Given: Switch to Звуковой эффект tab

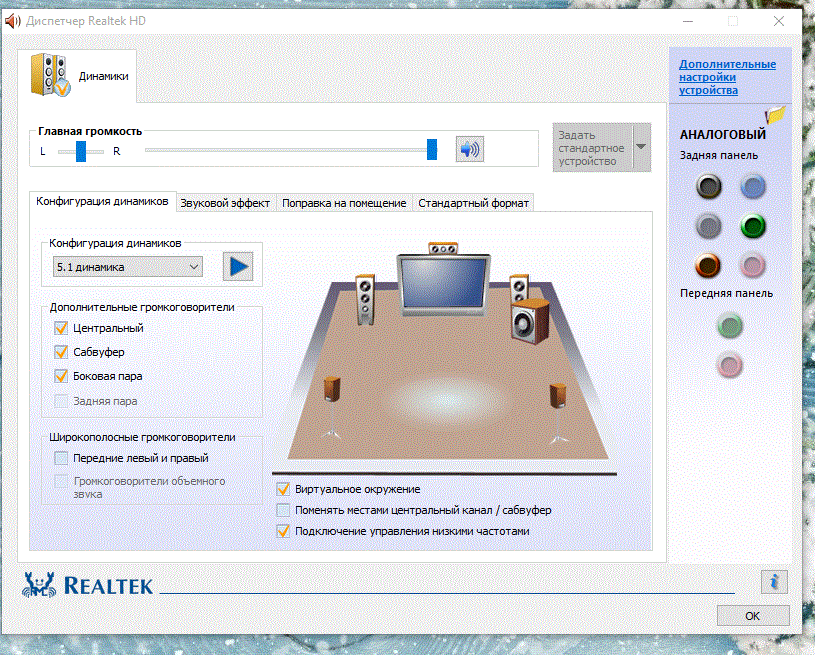Looking at the screenshot, I should tap(225, 203).
